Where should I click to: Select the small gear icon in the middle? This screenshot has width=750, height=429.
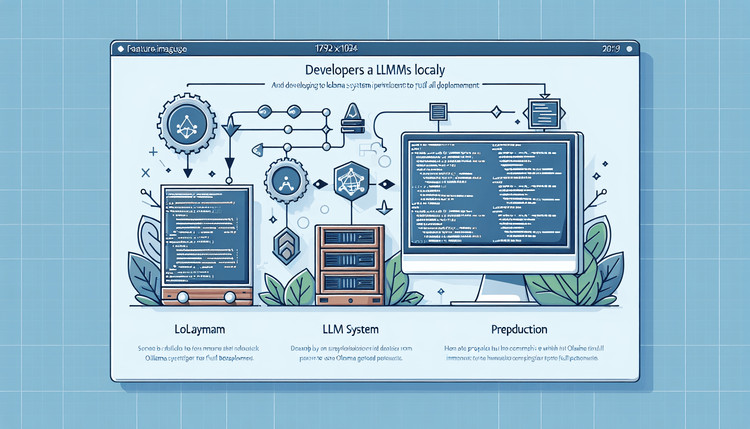(285, 184)
